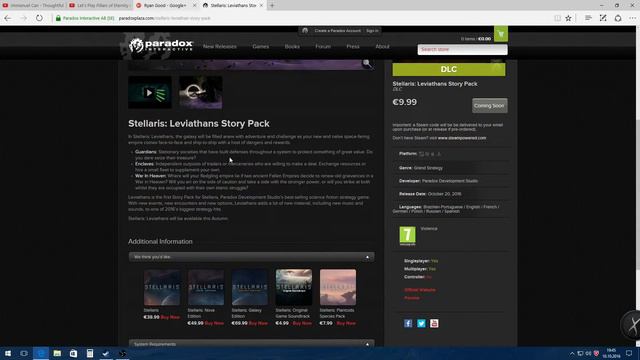Screen dimensions: 640x360
Task: Make a web note with pen icon
Action: 603,18
